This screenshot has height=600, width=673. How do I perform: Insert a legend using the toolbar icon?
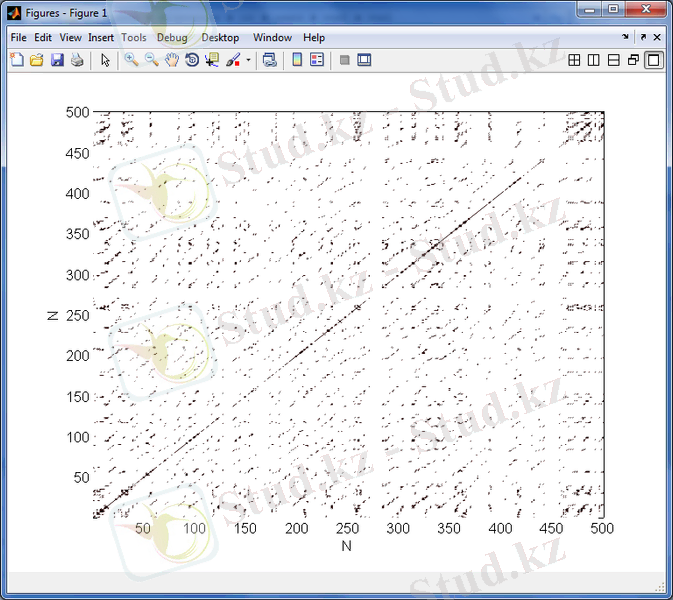(317, 60)
